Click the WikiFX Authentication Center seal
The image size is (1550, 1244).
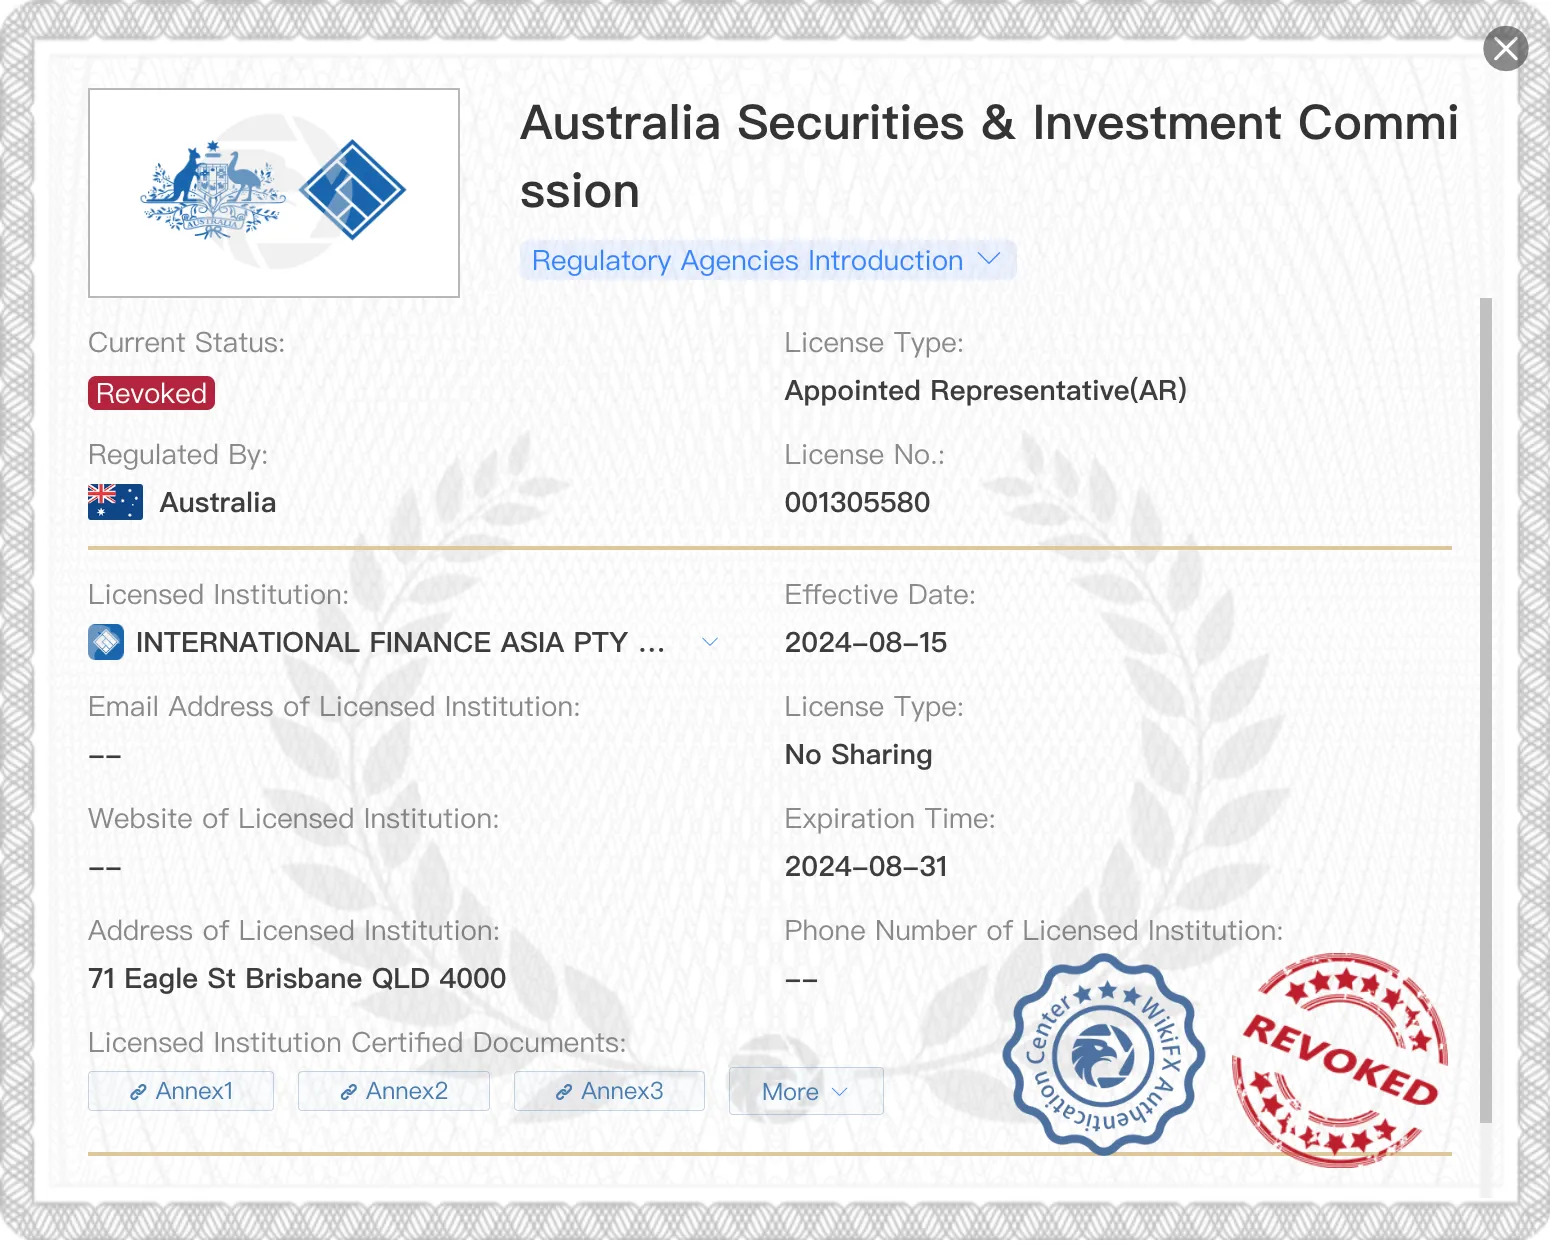point(1104,1054)
